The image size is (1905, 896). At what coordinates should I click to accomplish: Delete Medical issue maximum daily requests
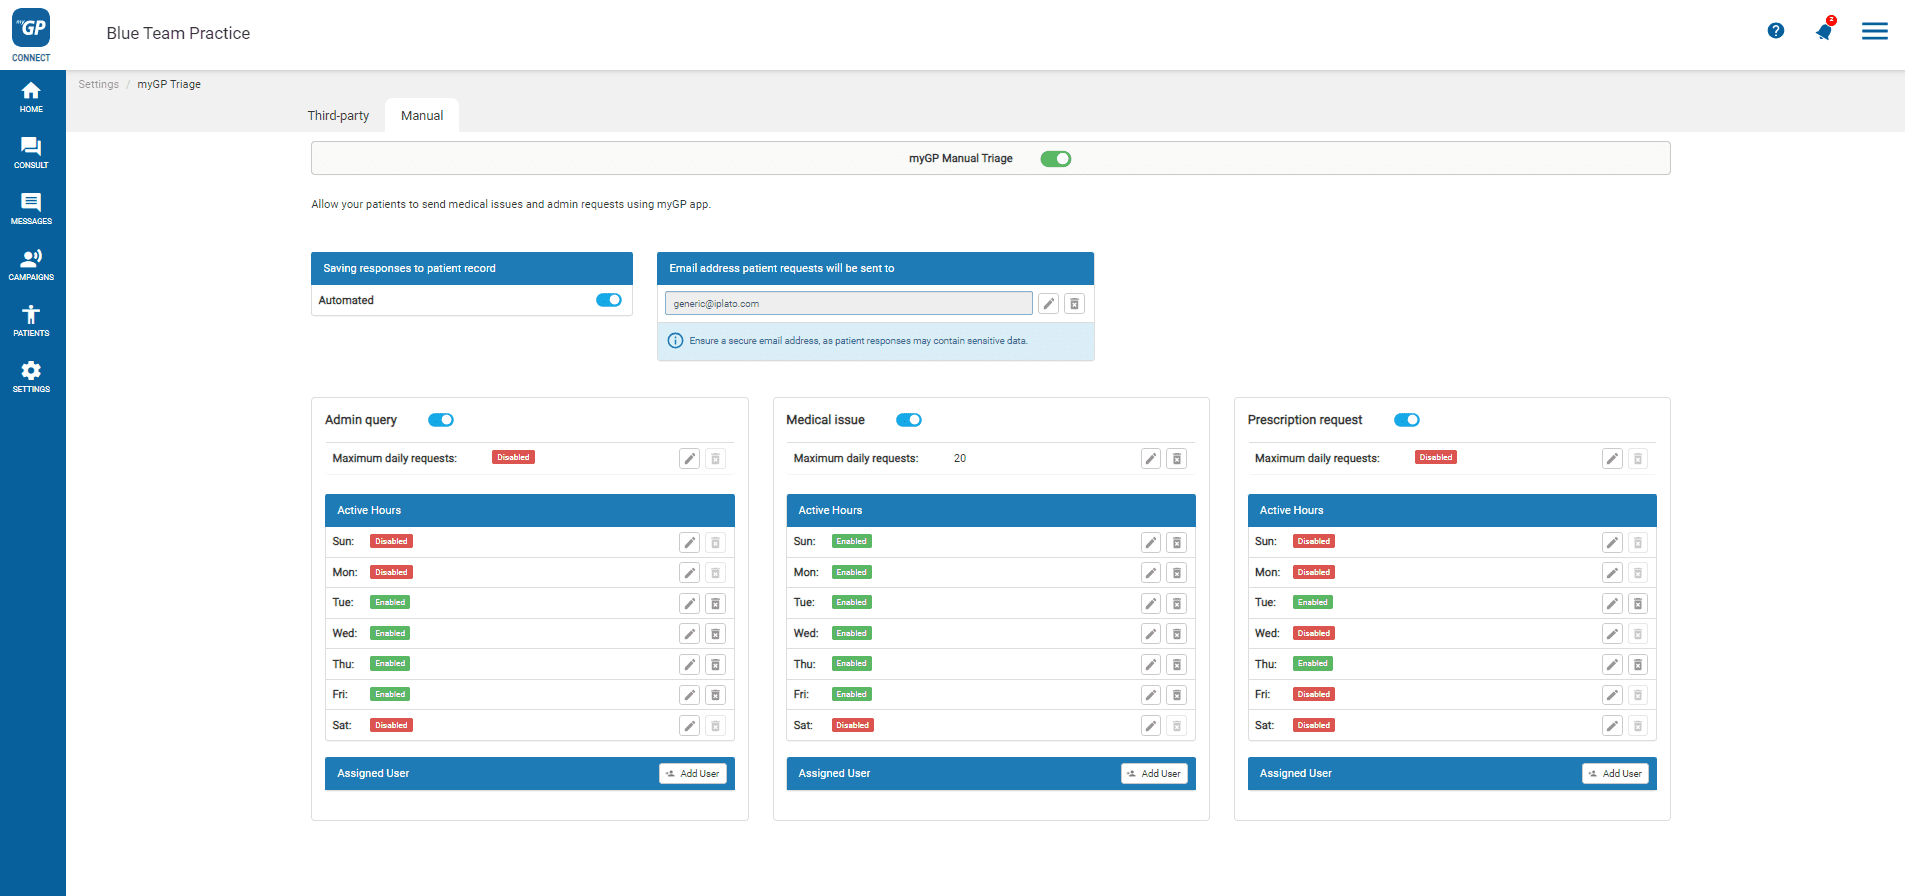coord(1177,459)
